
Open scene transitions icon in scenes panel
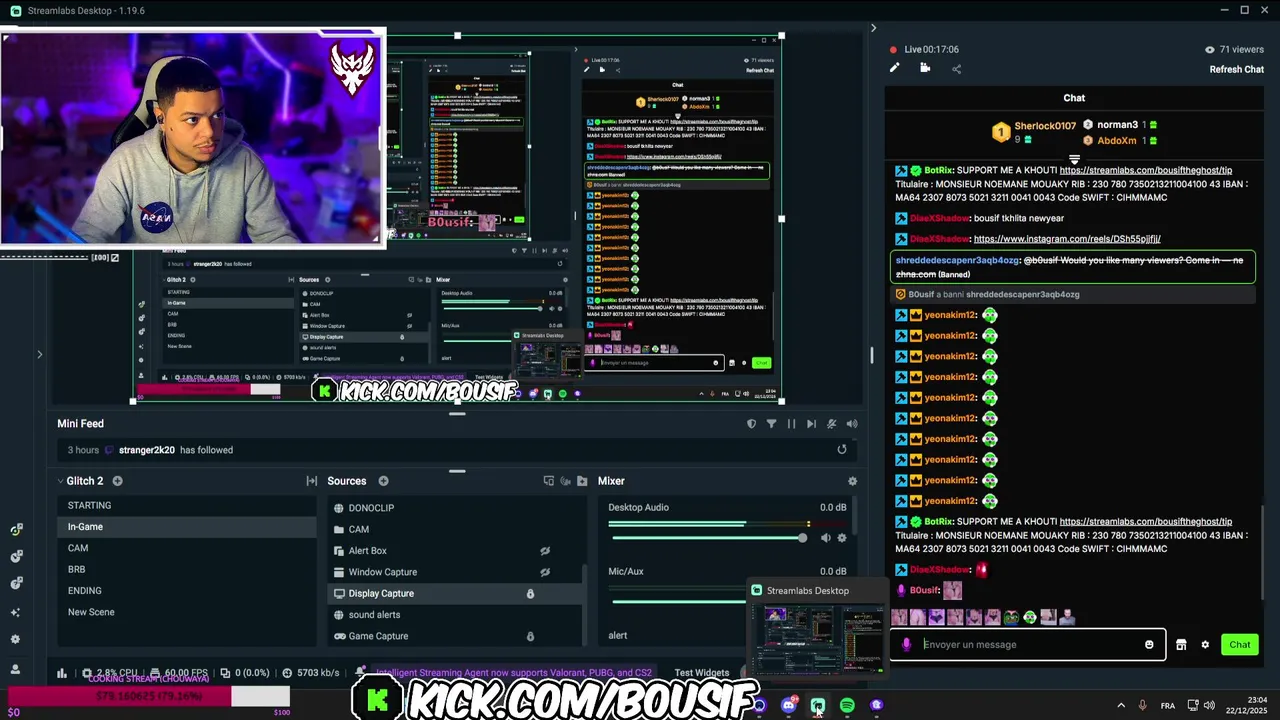point(311,481)
